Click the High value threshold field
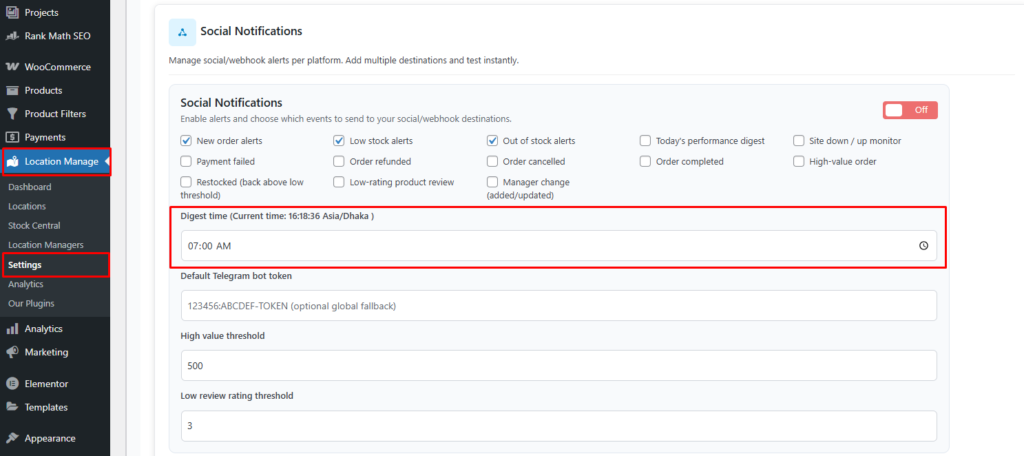The image size is (1024, 456). click(x=558, y=365)
